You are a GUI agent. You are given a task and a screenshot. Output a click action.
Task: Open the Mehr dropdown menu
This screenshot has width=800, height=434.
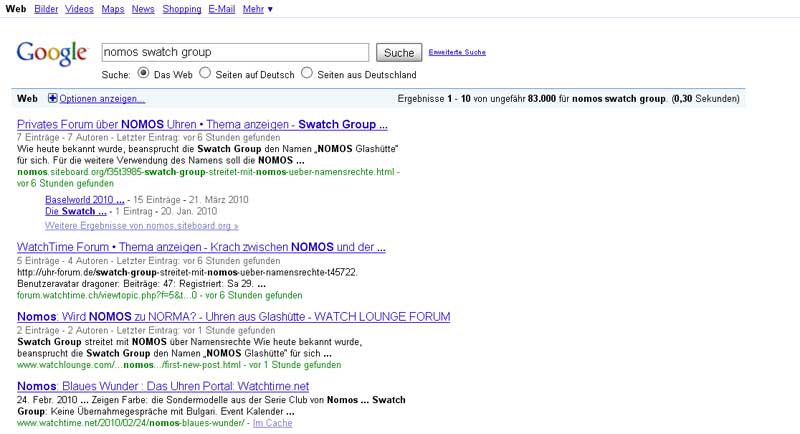pyautogui.click(x=258, y=9)
